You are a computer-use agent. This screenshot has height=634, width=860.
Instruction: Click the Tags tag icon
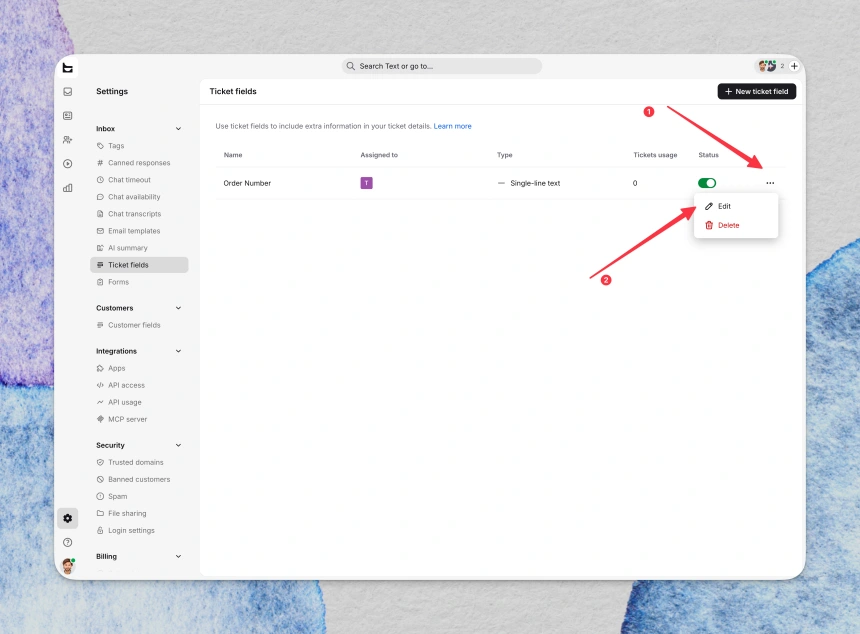[100, 146]
